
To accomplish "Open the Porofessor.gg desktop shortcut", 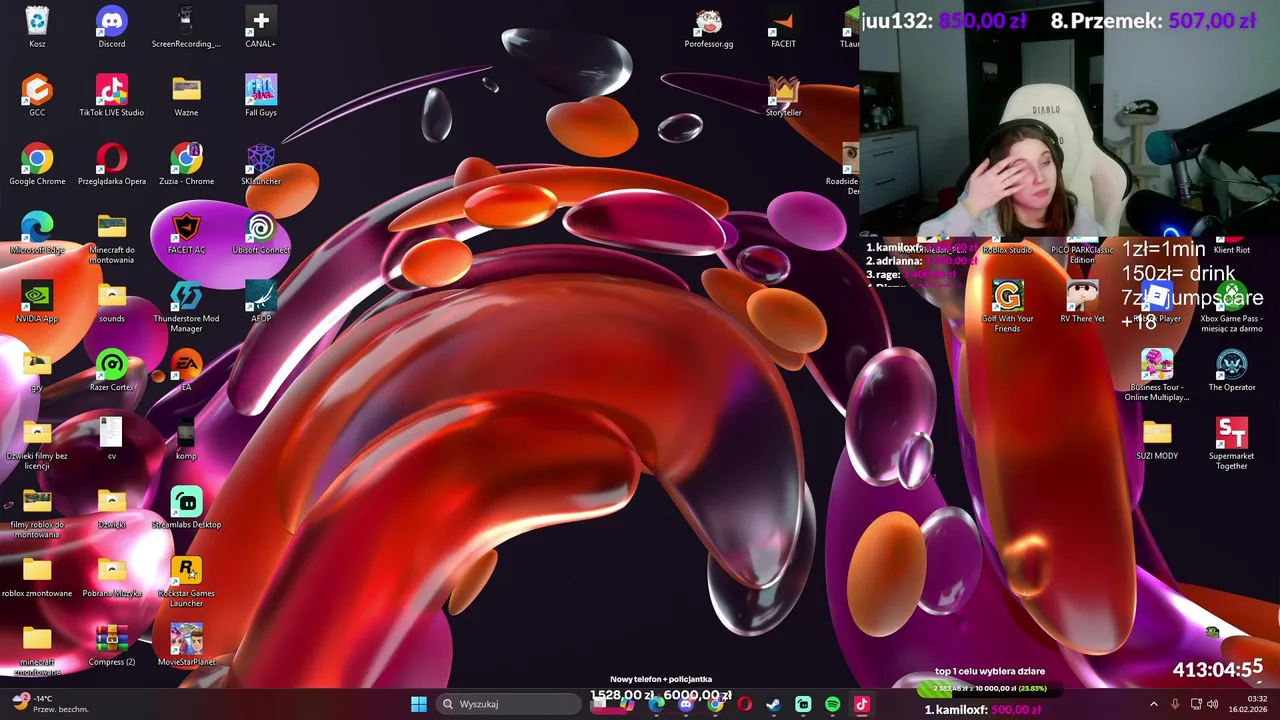I will click(709, 27).
